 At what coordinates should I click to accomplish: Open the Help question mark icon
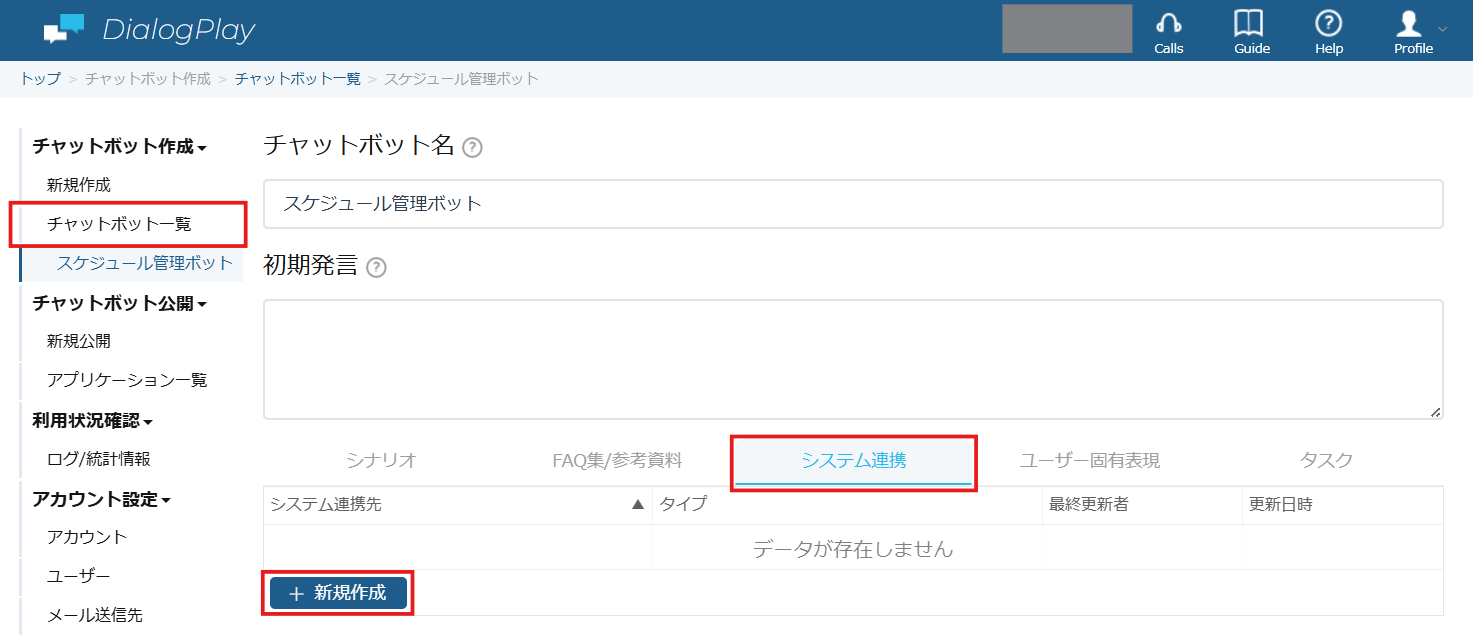[1329, 24]
